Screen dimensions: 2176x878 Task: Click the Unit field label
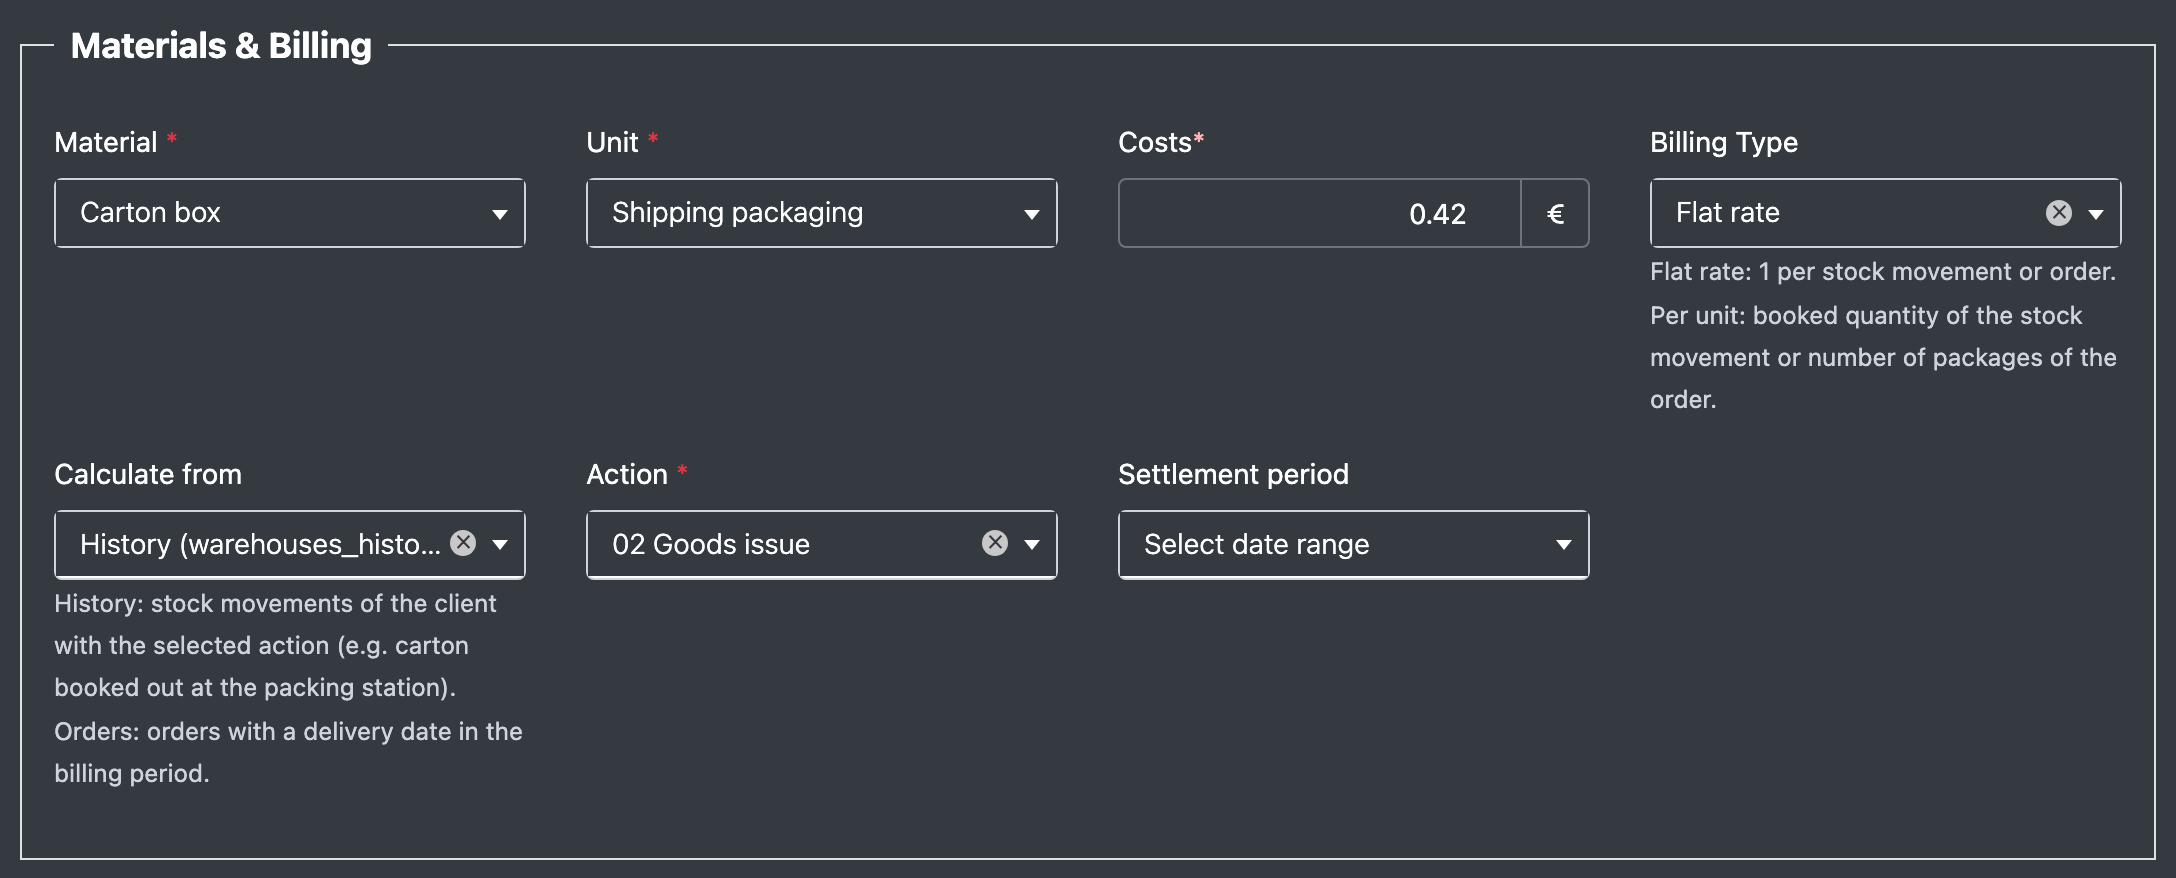[612, 142]
